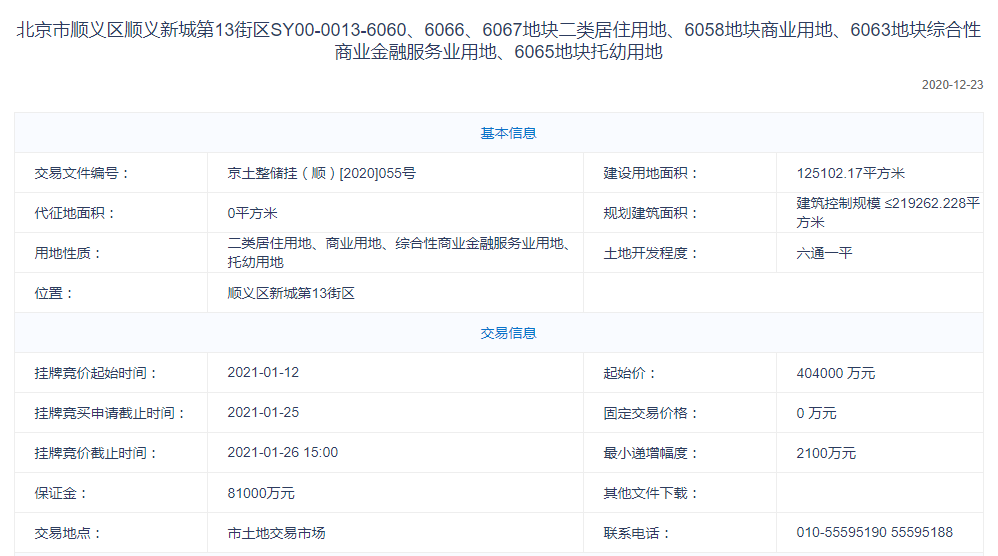Select the 交易信息 section header
This screenshot has height=556, width=998.
(508, 333)
